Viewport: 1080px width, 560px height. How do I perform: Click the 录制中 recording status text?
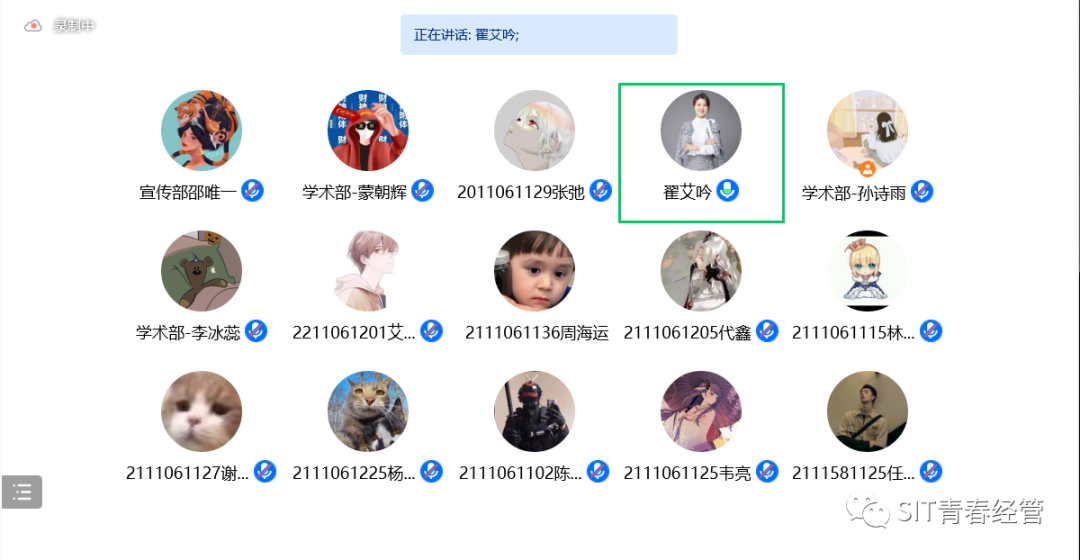click(x=74, y=26)
